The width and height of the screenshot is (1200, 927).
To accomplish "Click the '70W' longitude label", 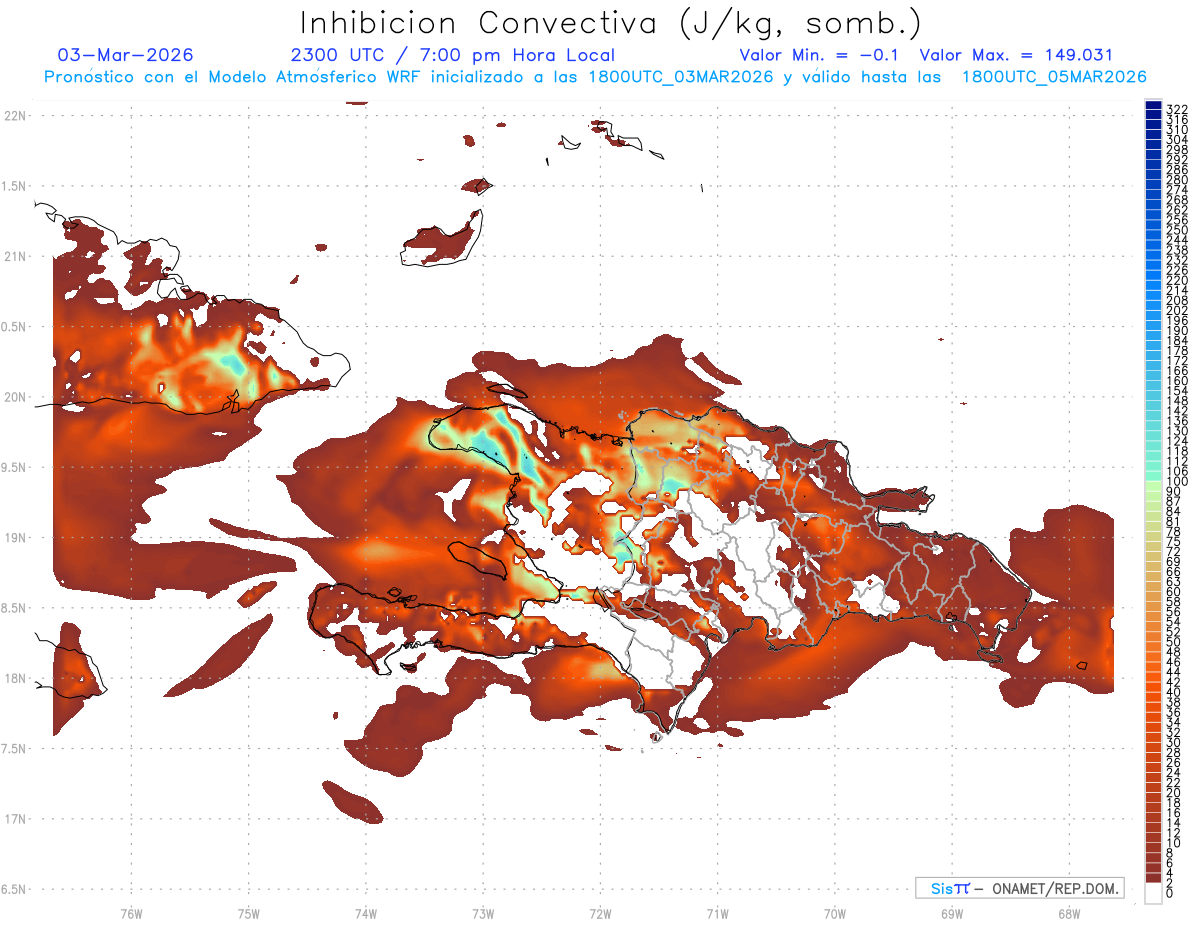I will tap(834, 913).
